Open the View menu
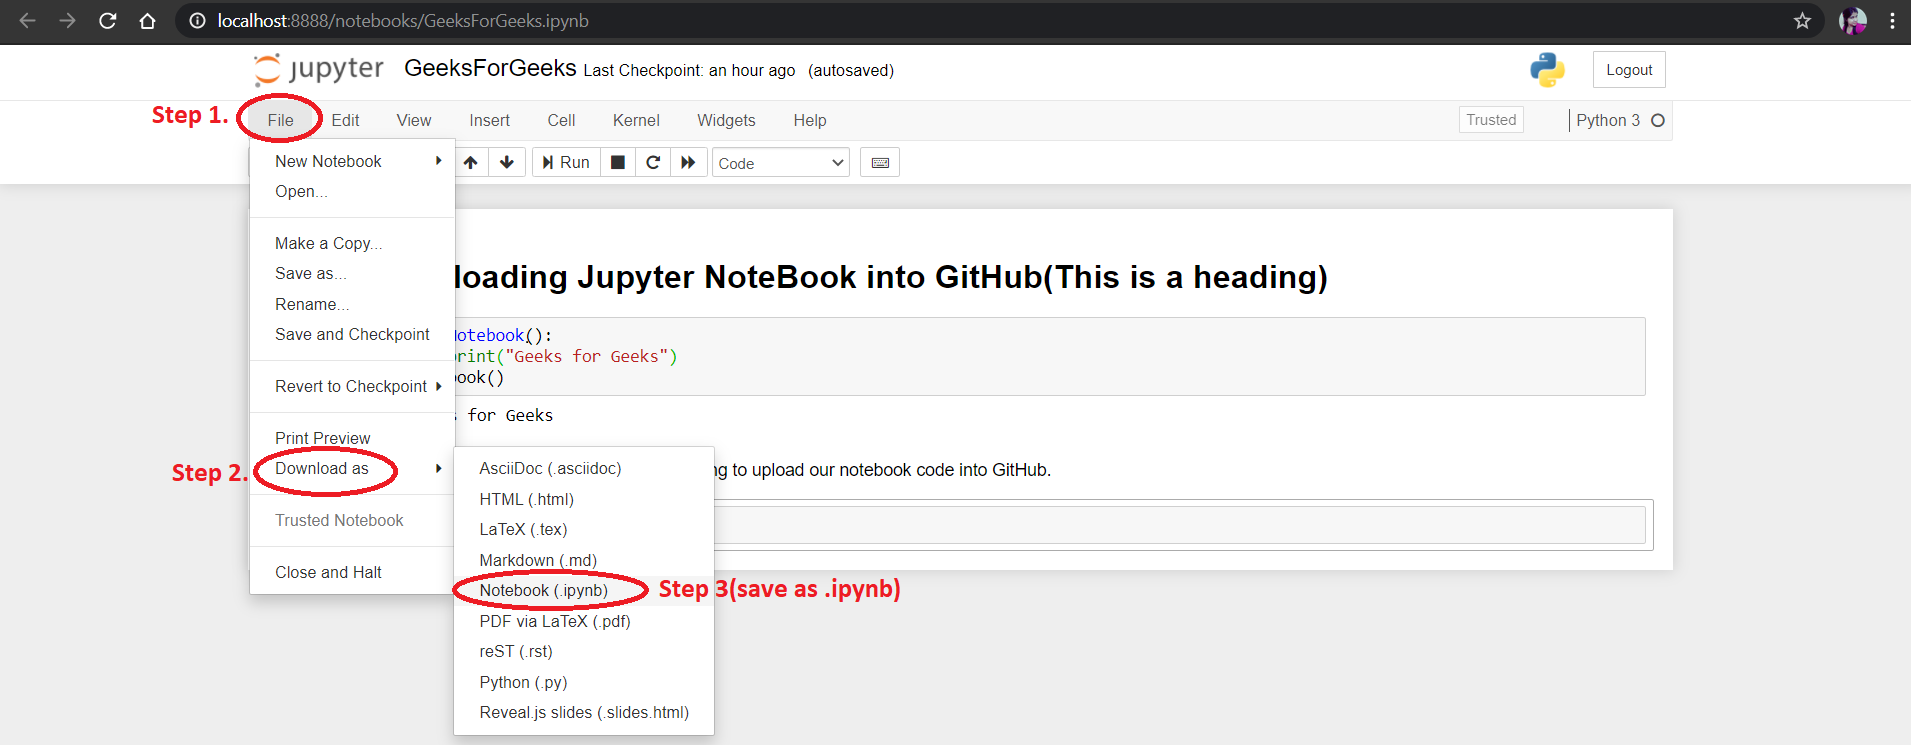 [x=414, y=120]
